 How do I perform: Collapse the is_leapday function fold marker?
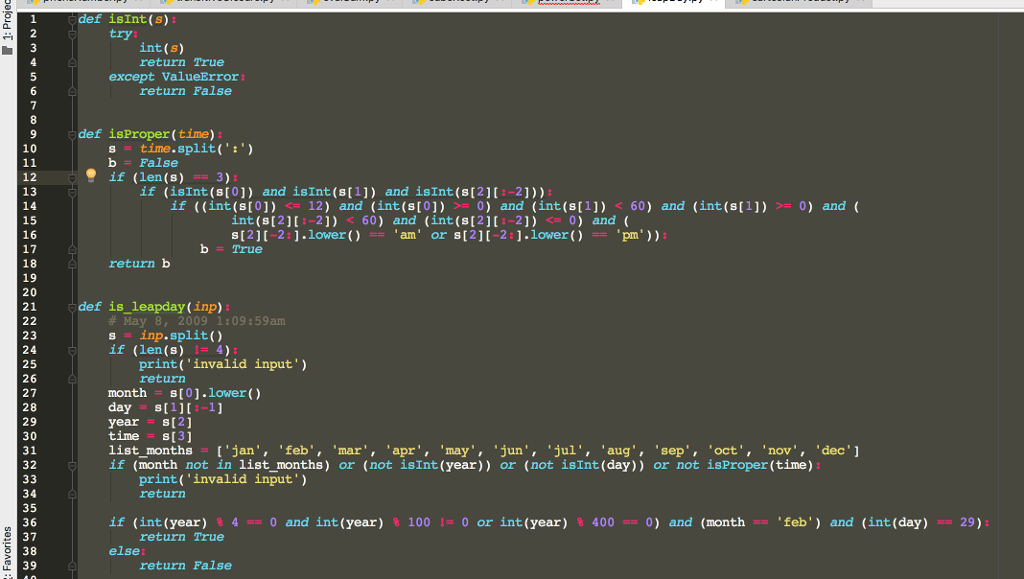pos(72,307)
